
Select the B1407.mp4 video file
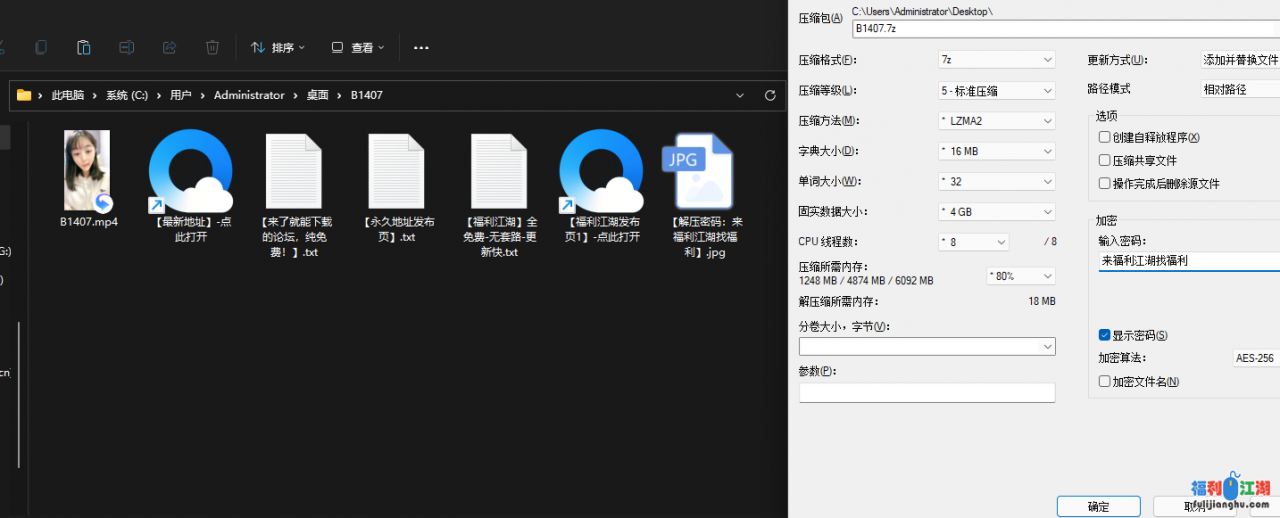point(87,171)
